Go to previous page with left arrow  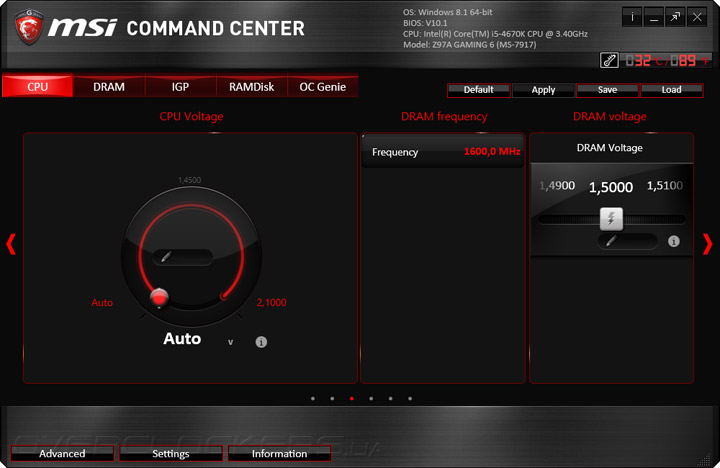(11, 244)
